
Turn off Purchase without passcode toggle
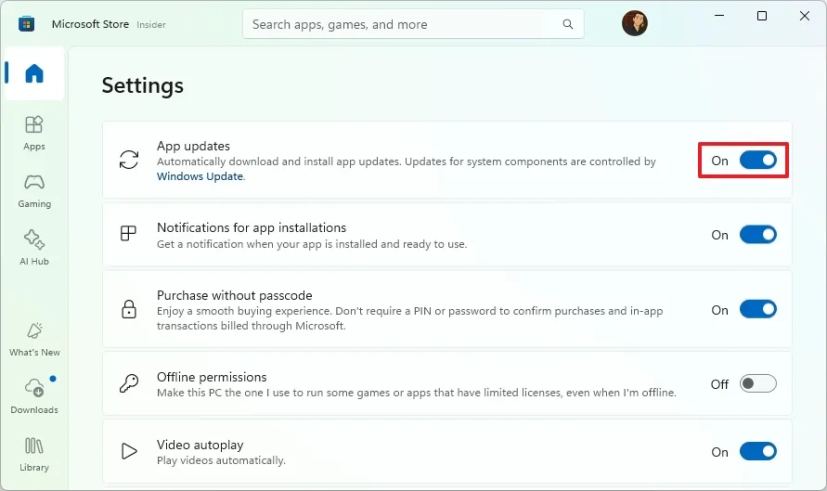click(758, 309)
